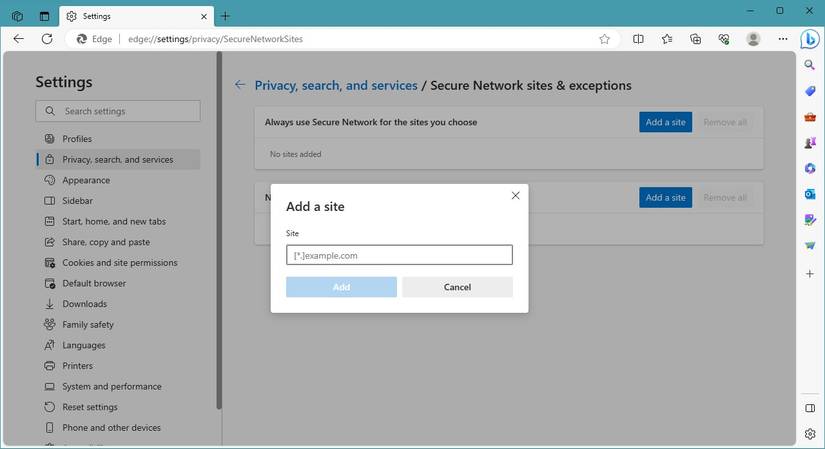This screenshot has height=449, width=825.
Task: Click the Outlook icon in sidebar
Action: click(x=810, y=194)
